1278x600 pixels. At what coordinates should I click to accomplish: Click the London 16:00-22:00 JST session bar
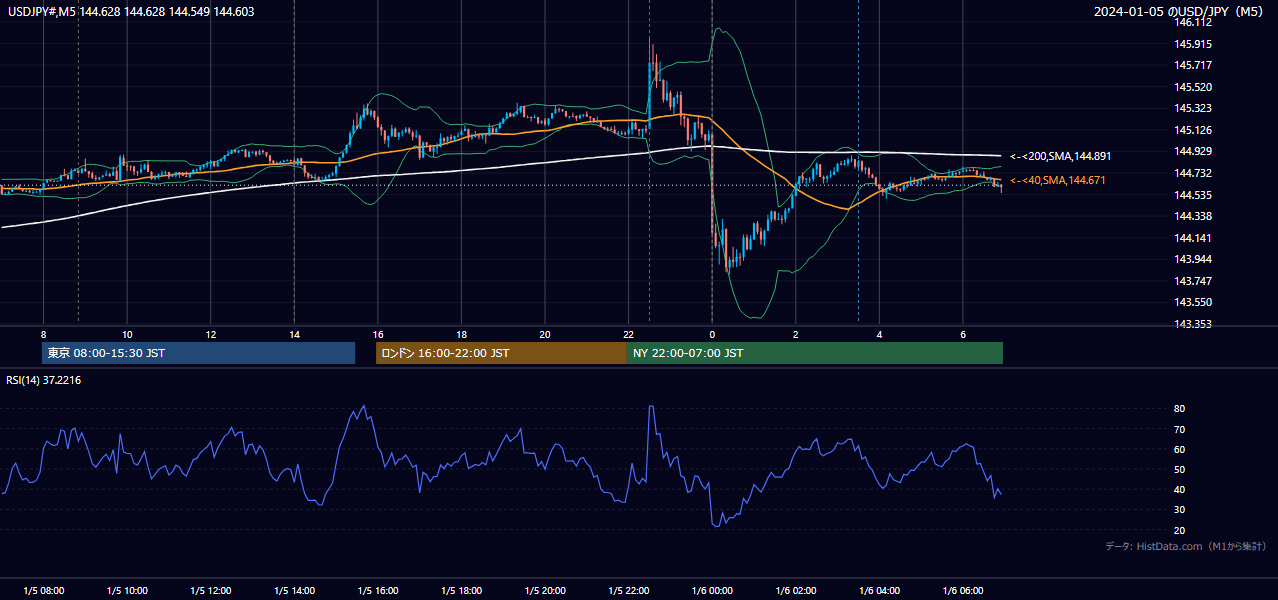tap(501, 353)
